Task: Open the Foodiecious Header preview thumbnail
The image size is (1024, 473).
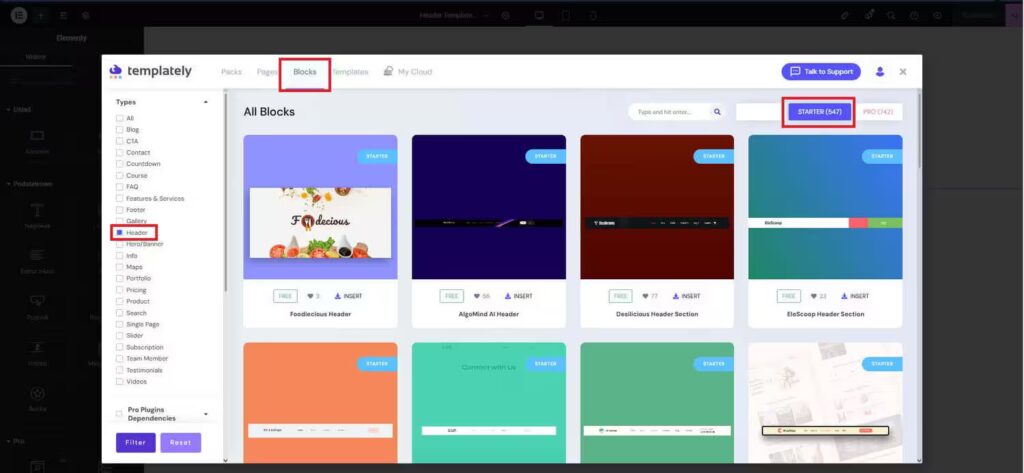Action: click(x=320, y=207)
